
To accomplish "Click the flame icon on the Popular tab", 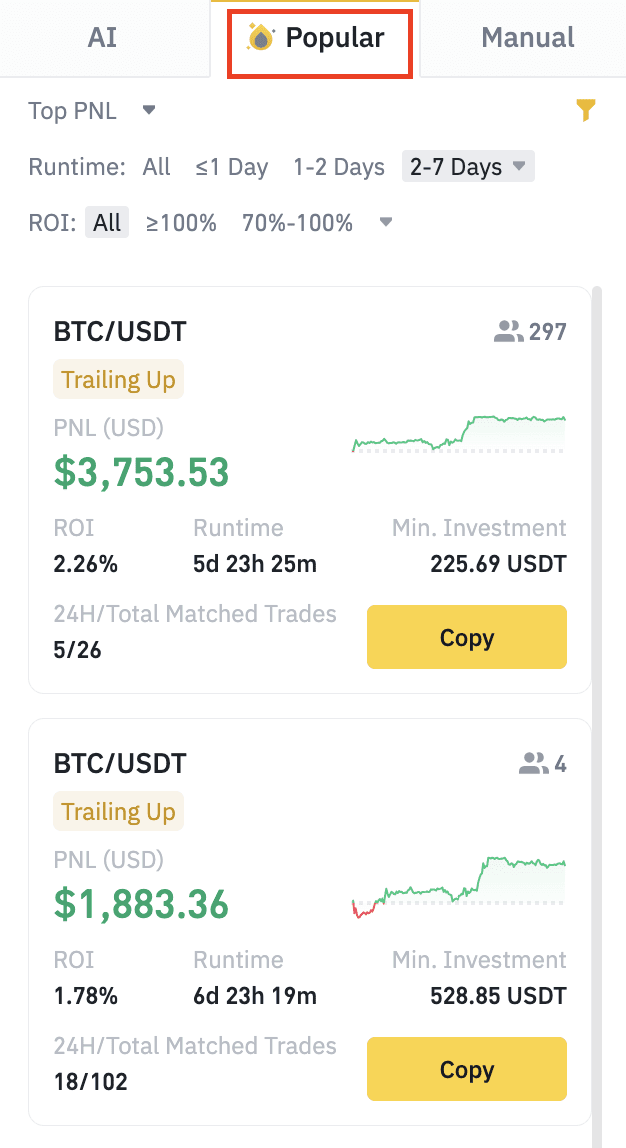I will click(262, 37).
